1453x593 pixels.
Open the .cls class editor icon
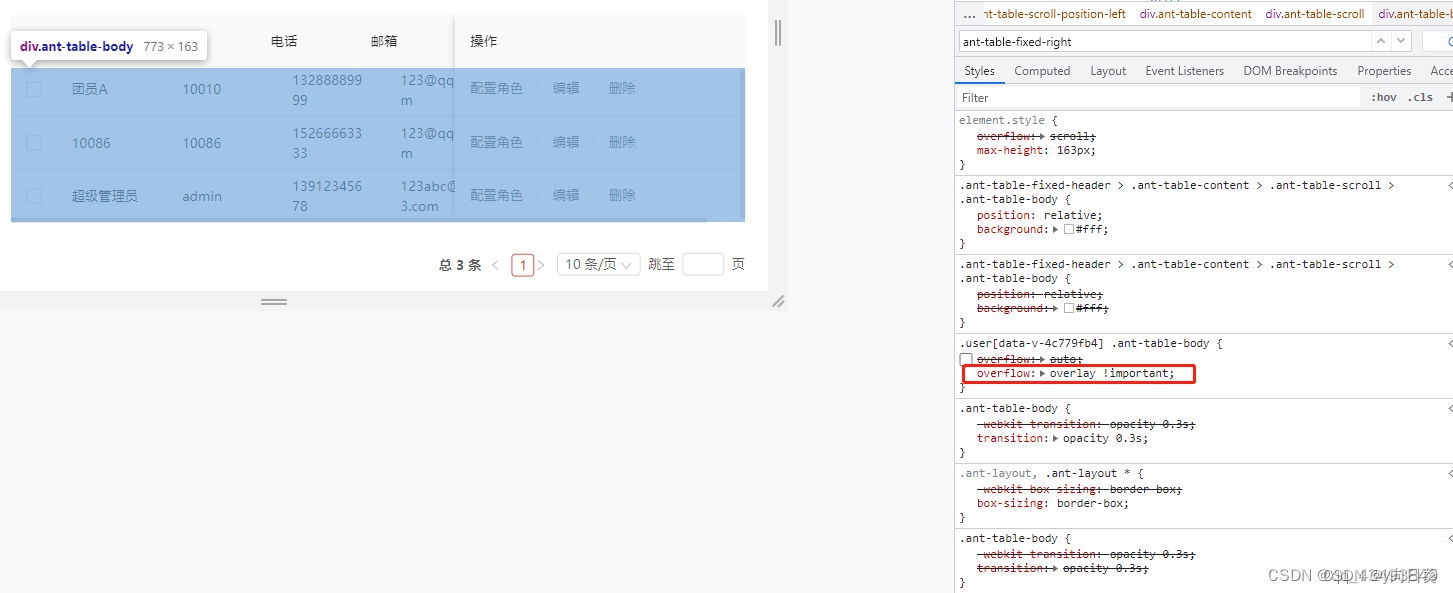pos(1421,97)
